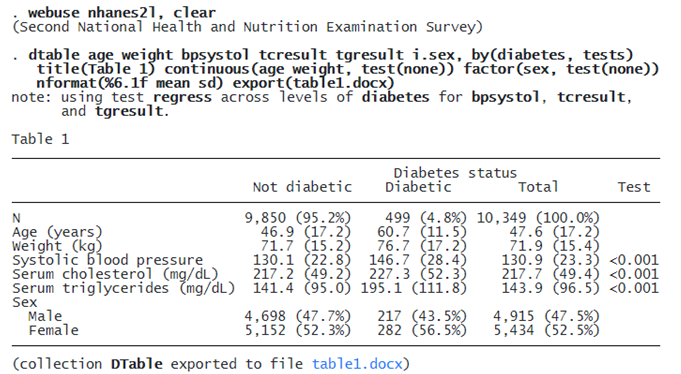681x374 pixels.
Task: Open the table1.docx link
Action: click(x=357, y=364)
